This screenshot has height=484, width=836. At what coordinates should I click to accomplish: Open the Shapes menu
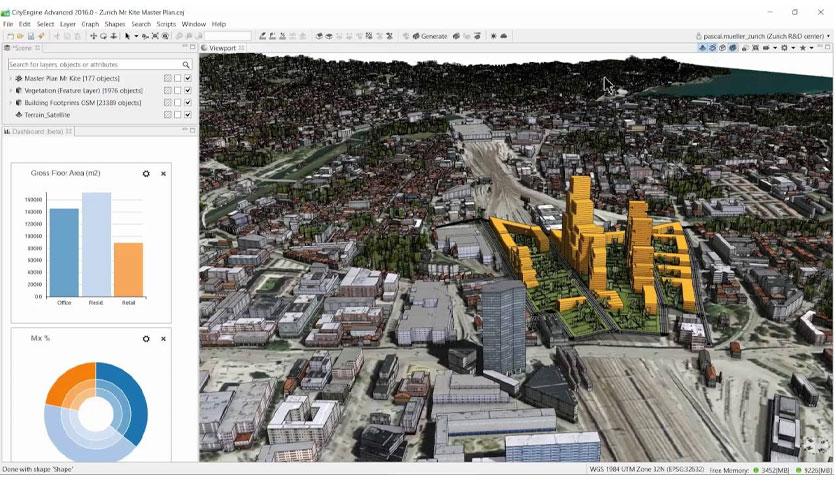coord(115,24)
